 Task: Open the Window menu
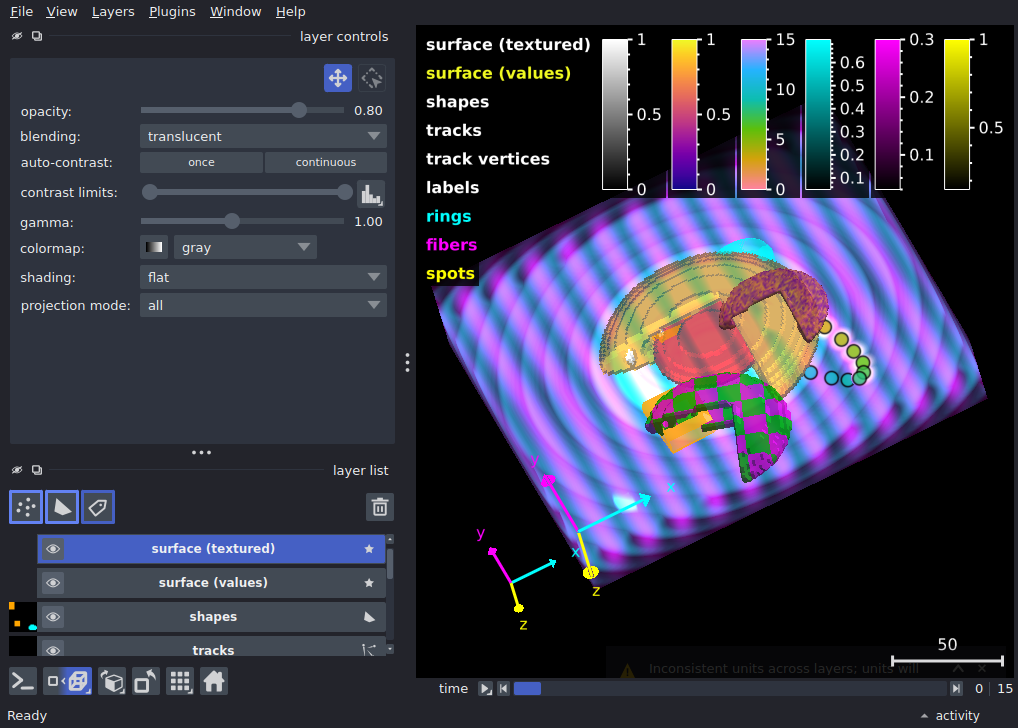[235, 12]
